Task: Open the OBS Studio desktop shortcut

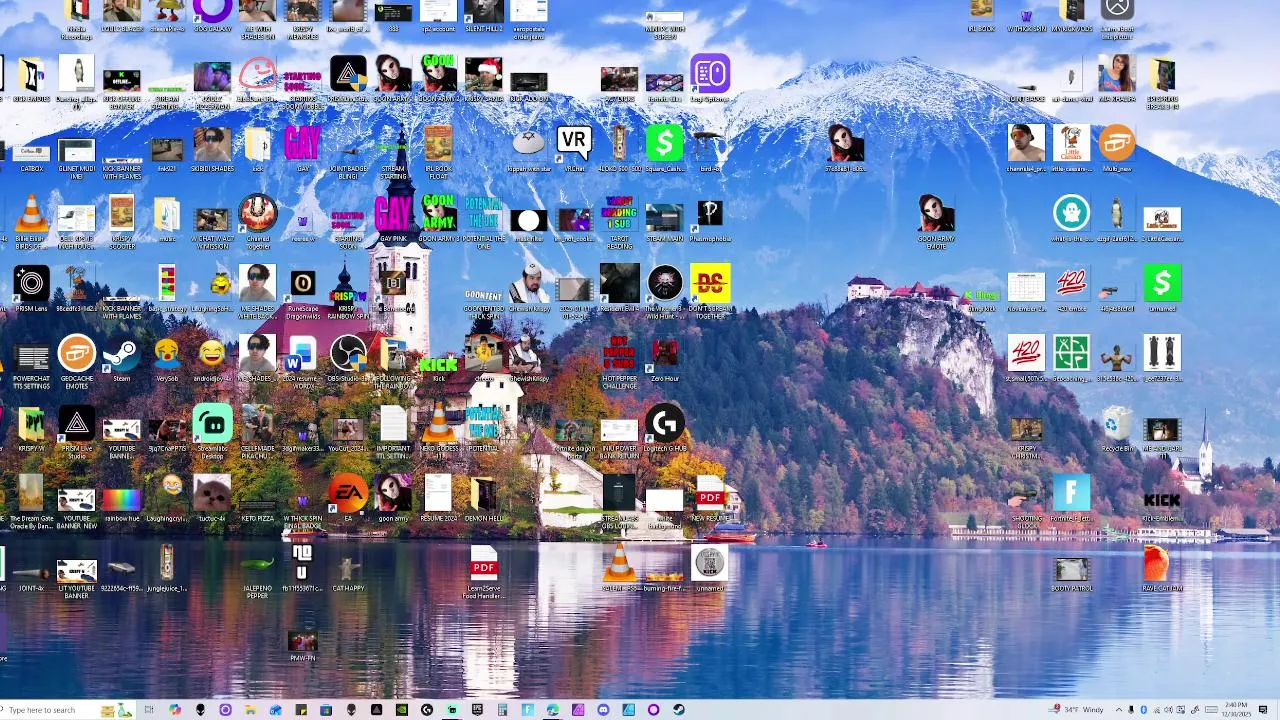Action: [348, 360]
